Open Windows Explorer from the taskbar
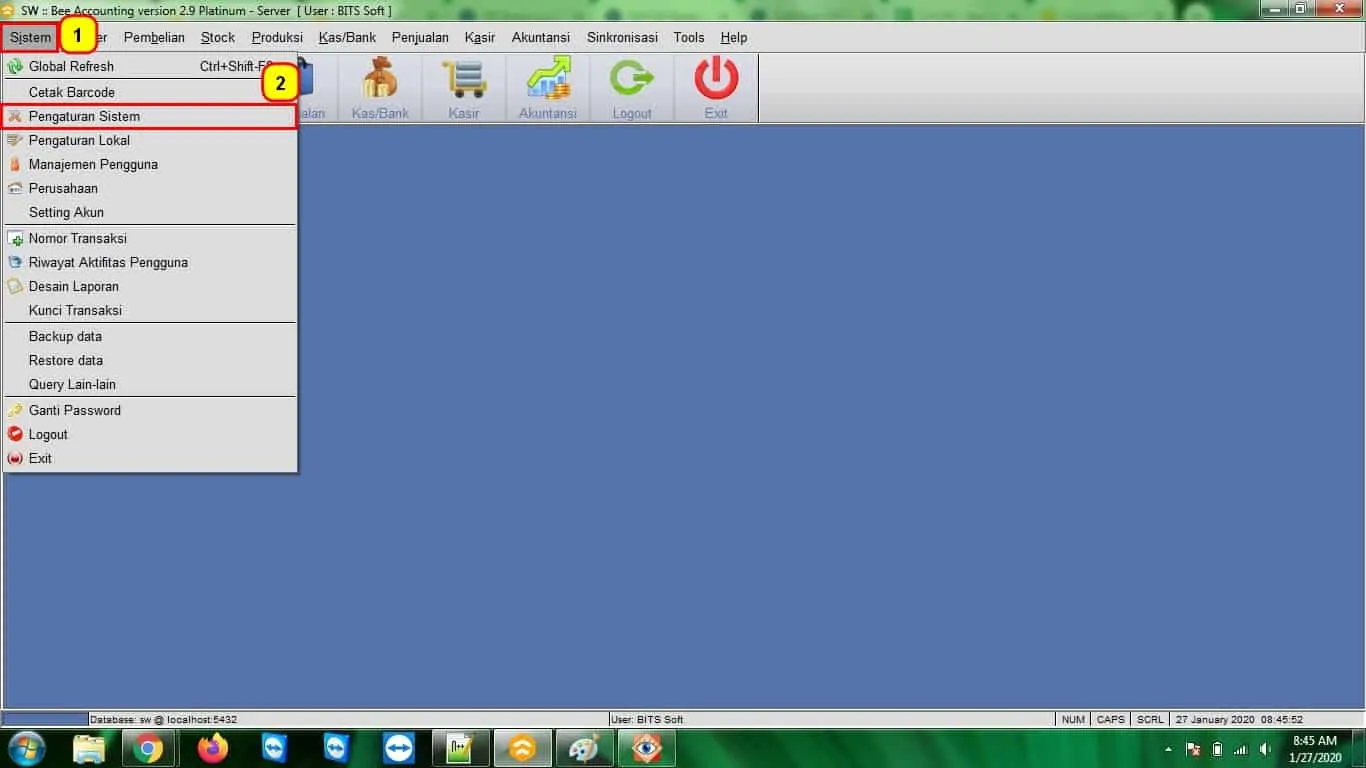Viewport: 1366px width, 768px height. pos(90,748)
